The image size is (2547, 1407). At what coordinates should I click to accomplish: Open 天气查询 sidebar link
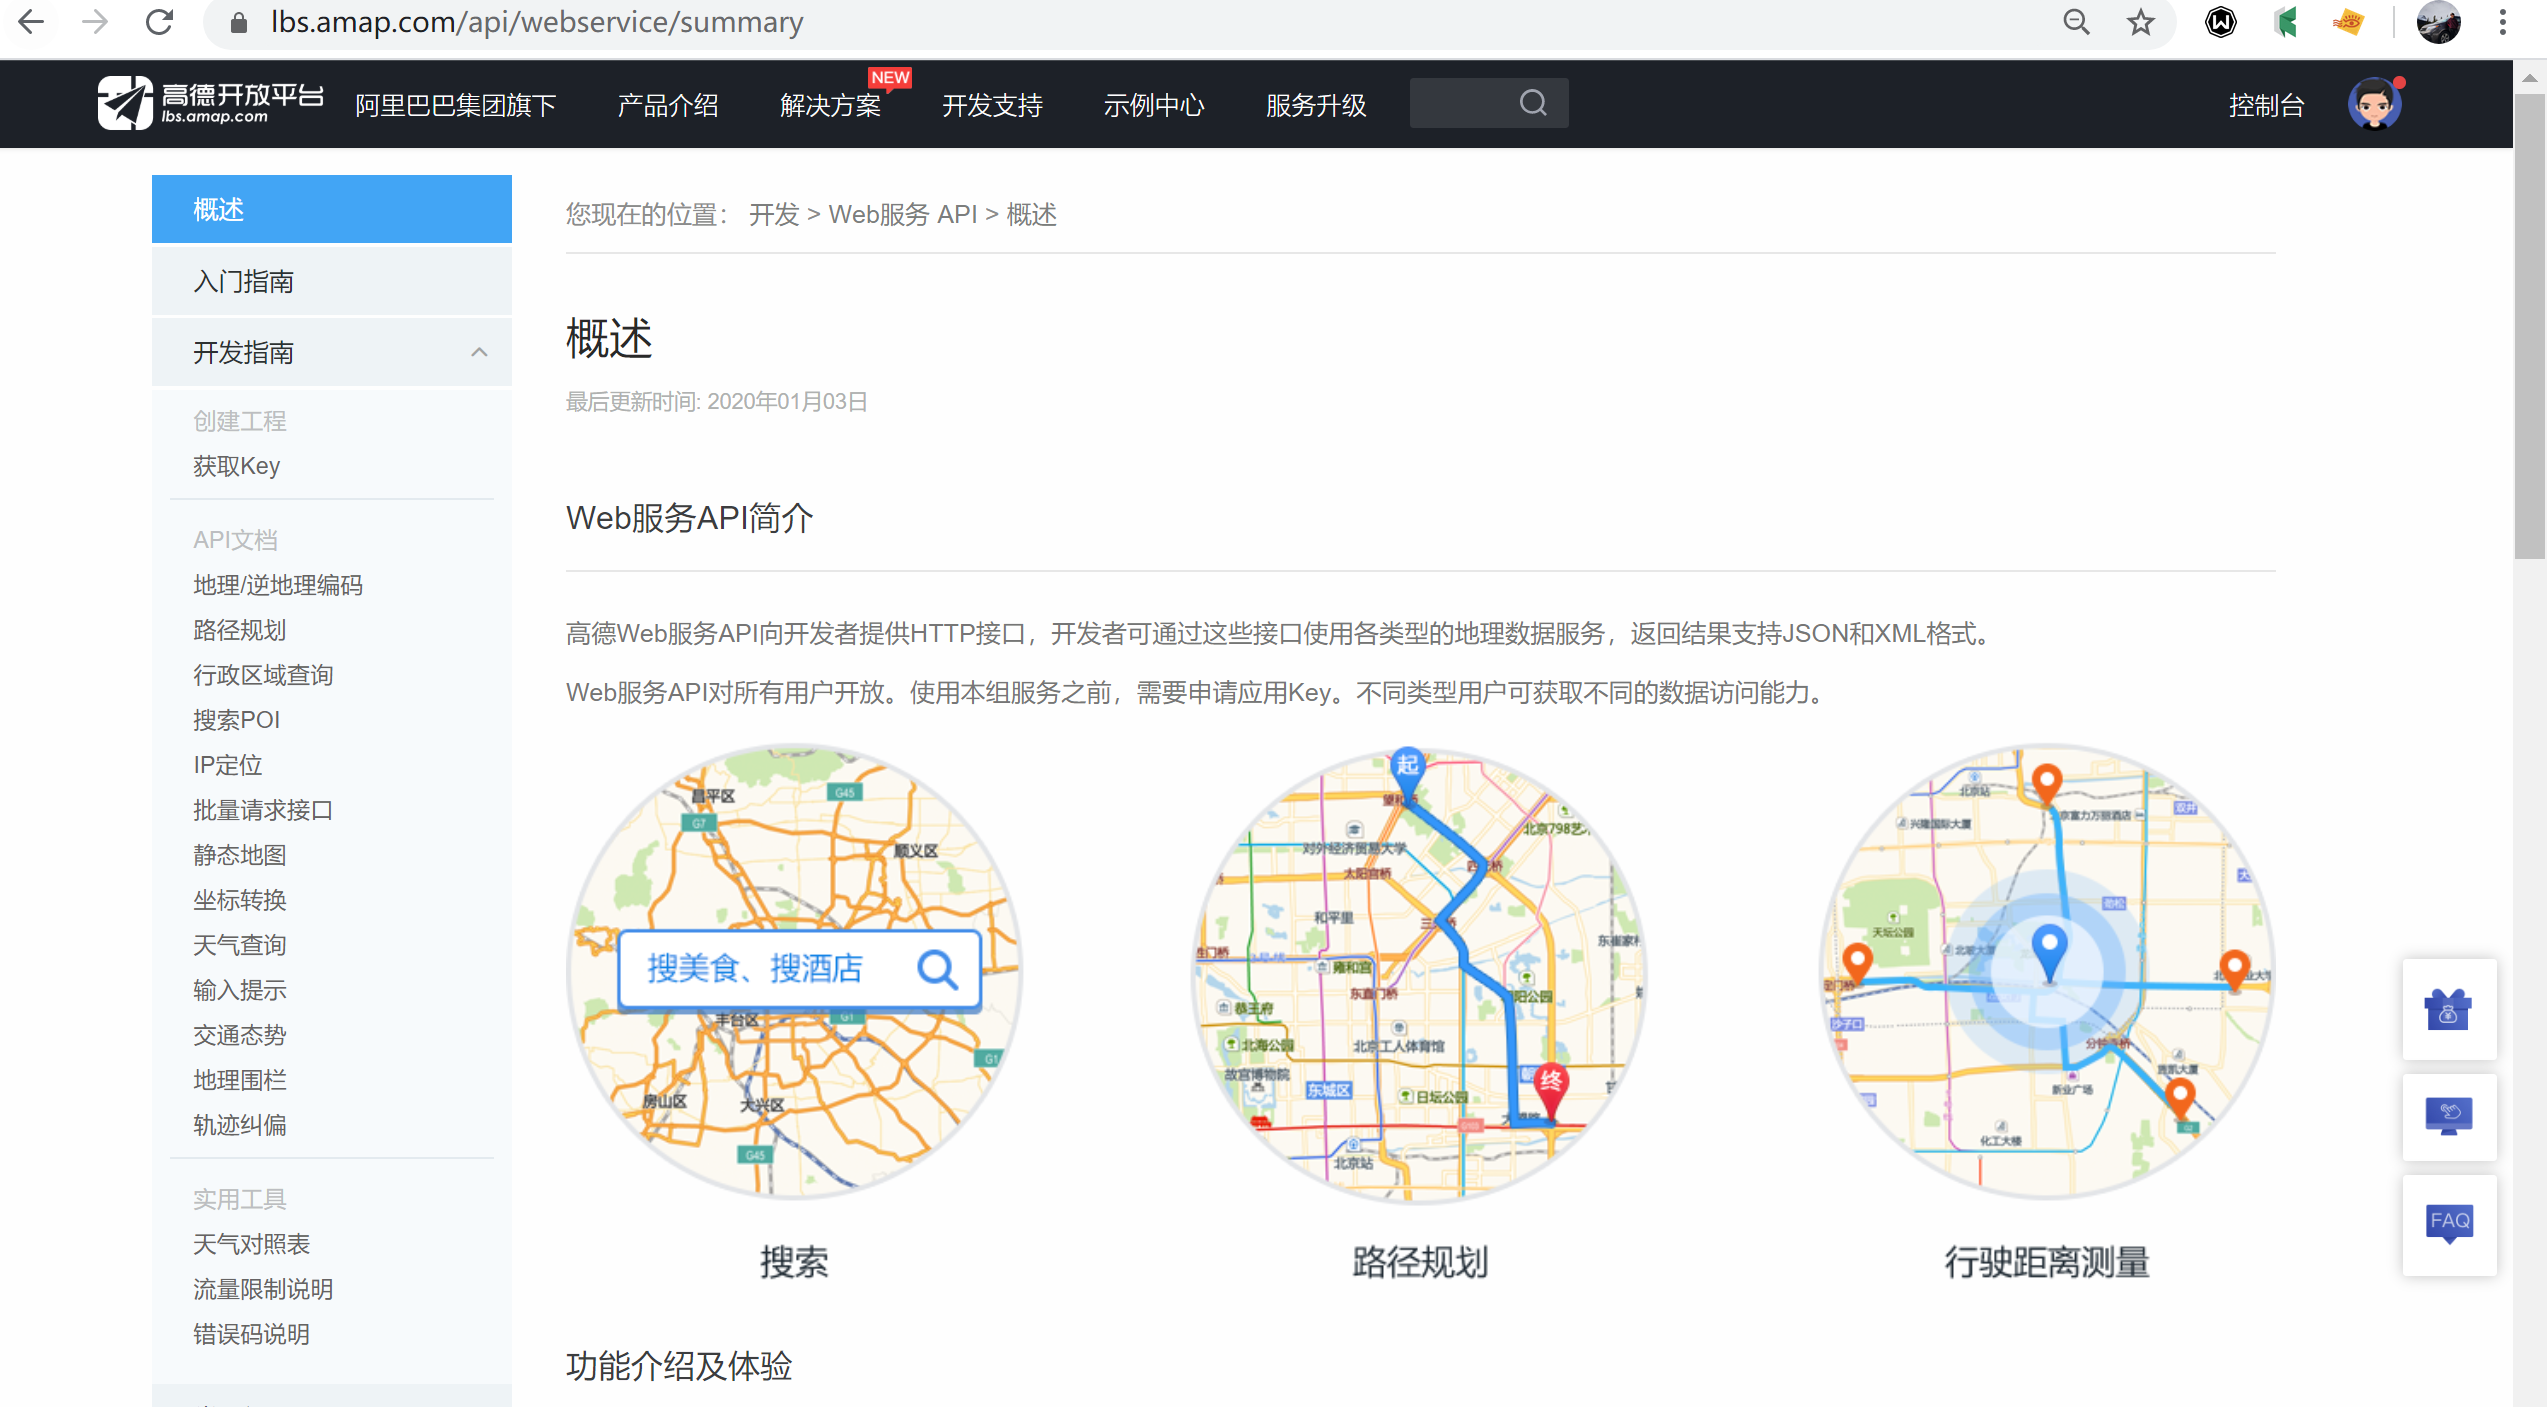coord(240,945)
